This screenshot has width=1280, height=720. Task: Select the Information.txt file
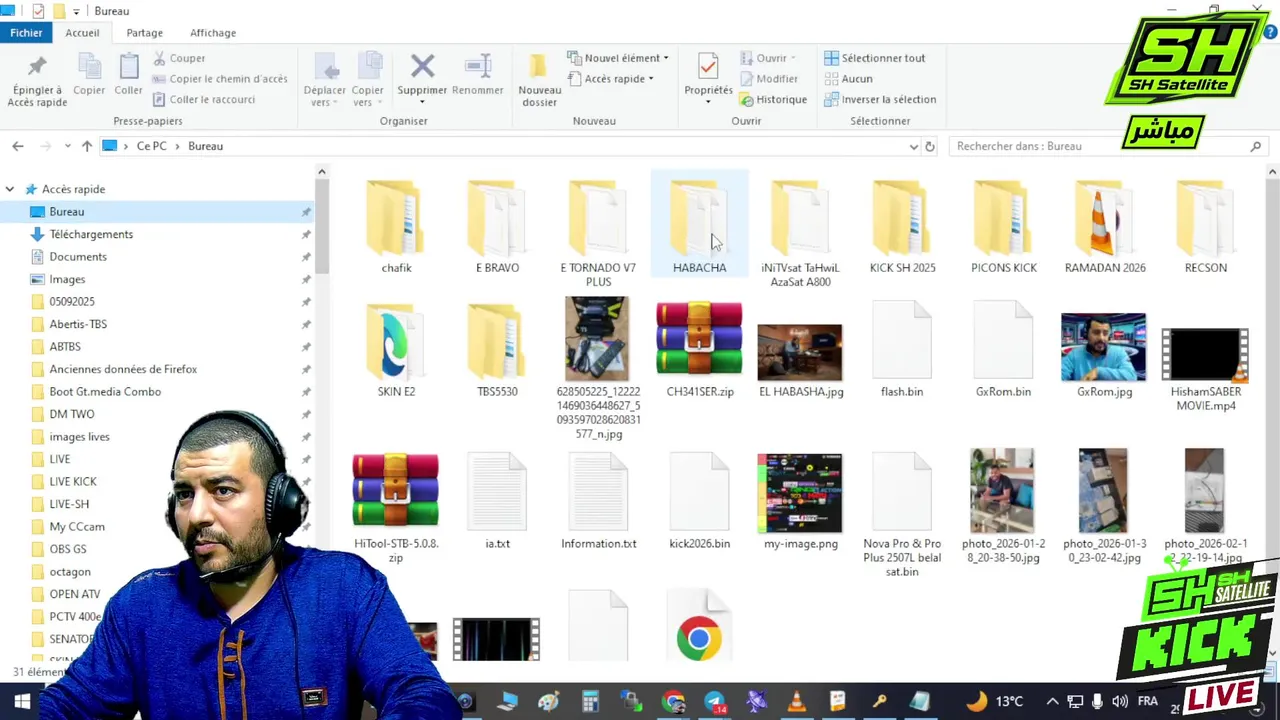point(598,502)
